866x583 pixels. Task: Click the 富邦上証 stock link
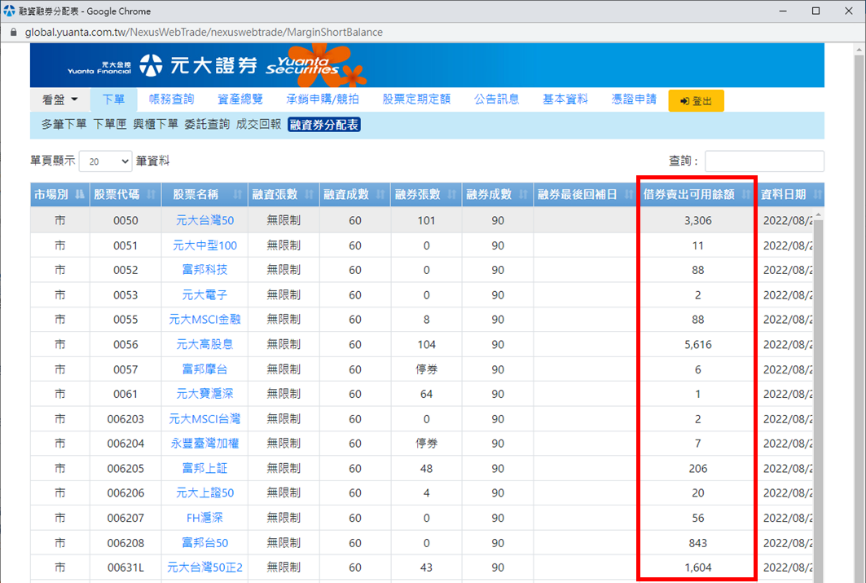pyautogui.click(x=205, y=468)
